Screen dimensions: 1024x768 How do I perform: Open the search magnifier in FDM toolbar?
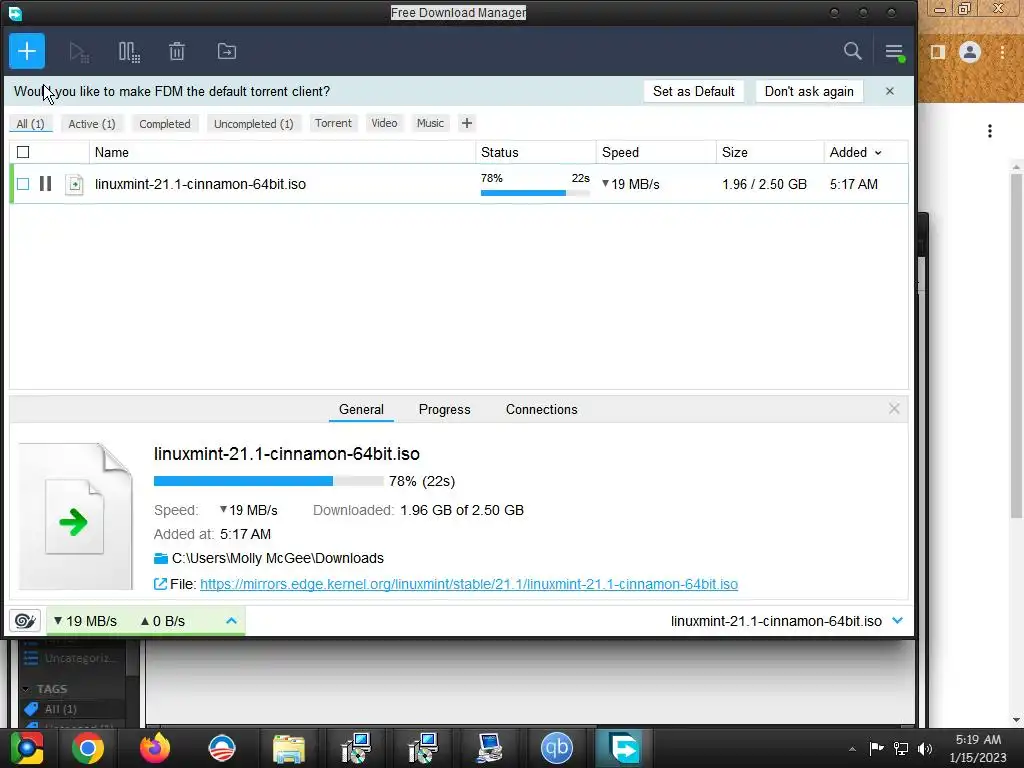(852, 51)
